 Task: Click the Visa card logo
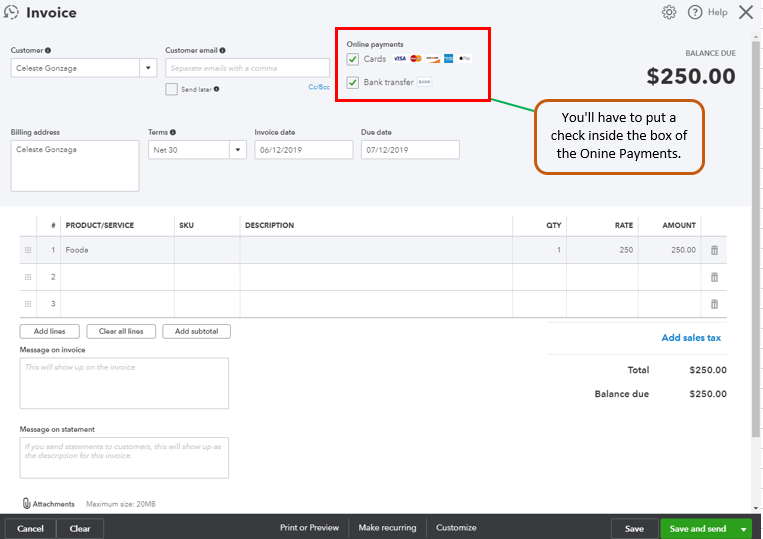tap(400, 58)
